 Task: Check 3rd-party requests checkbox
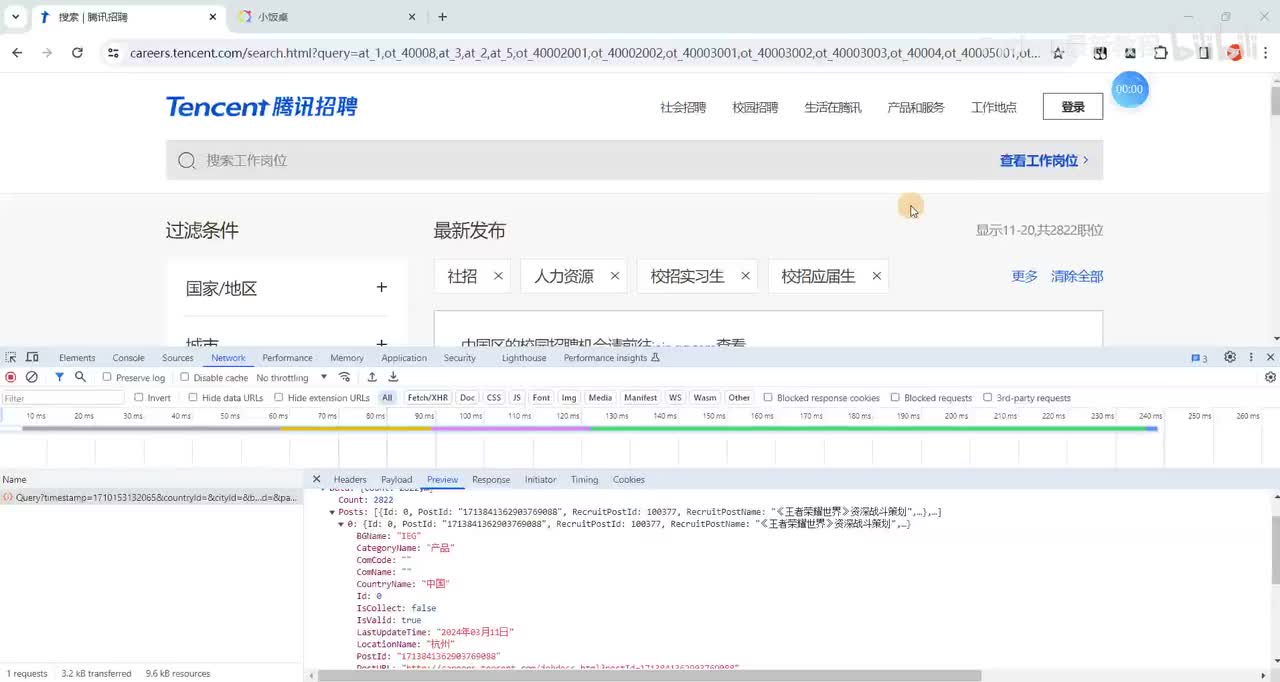[x=988, y=397]
